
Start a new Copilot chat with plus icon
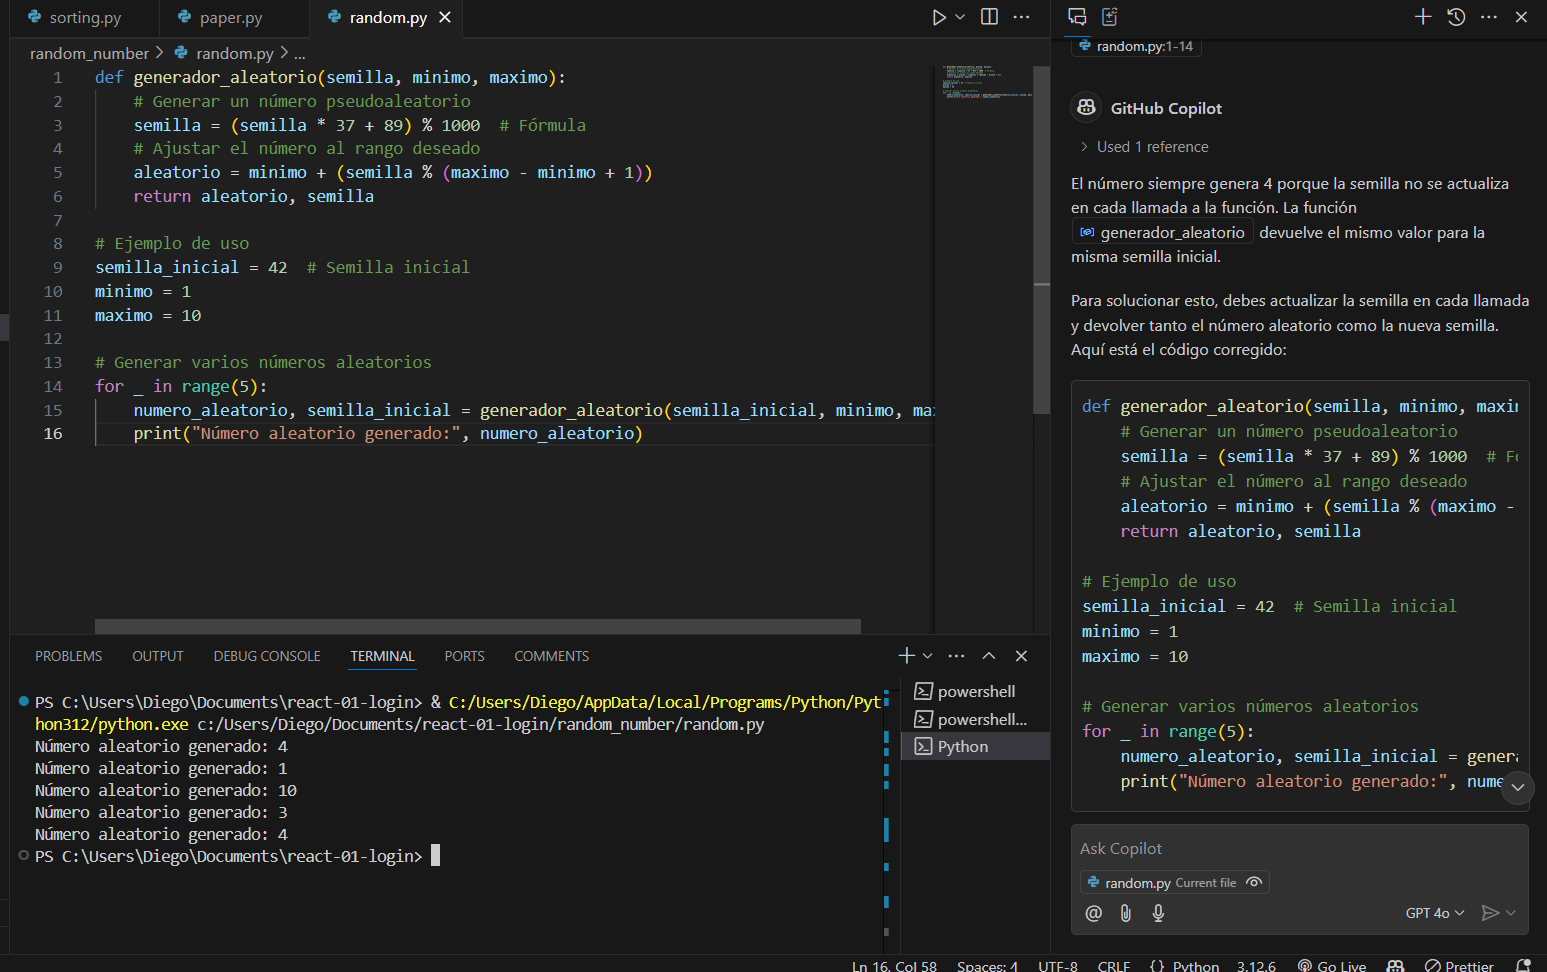click(1423, 17)
